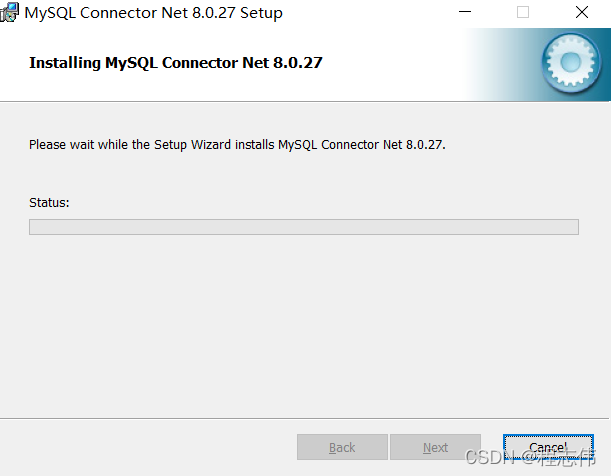Click the disabled Back button
The height and width of the screenshot is (476, 611).
point(342,447)
